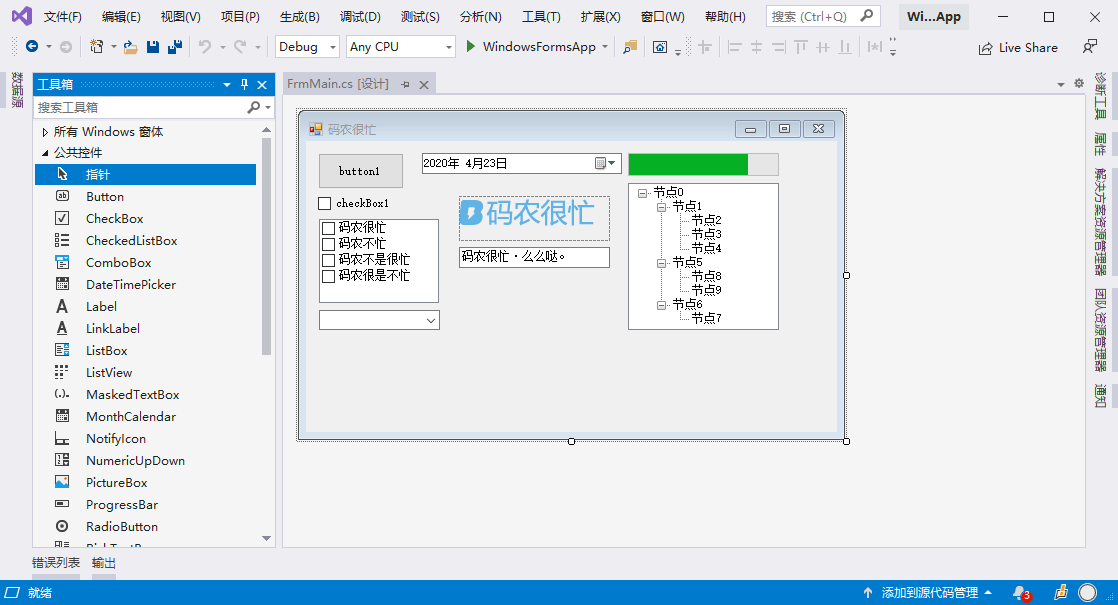The height and width of the screenshot is (605, 1118).
Task: Collapse 节点0 in the tree view
Action: 642,192
